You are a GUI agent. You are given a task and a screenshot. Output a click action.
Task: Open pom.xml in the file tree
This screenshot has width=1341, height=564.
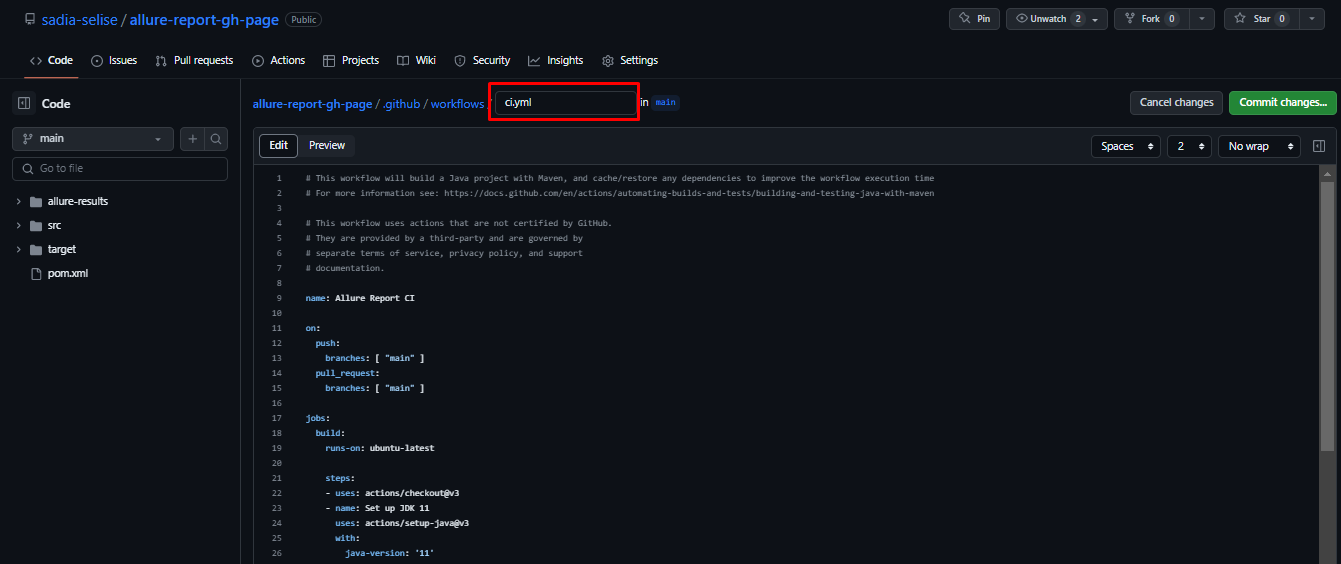pyautogui.click(x=68, y=273)
